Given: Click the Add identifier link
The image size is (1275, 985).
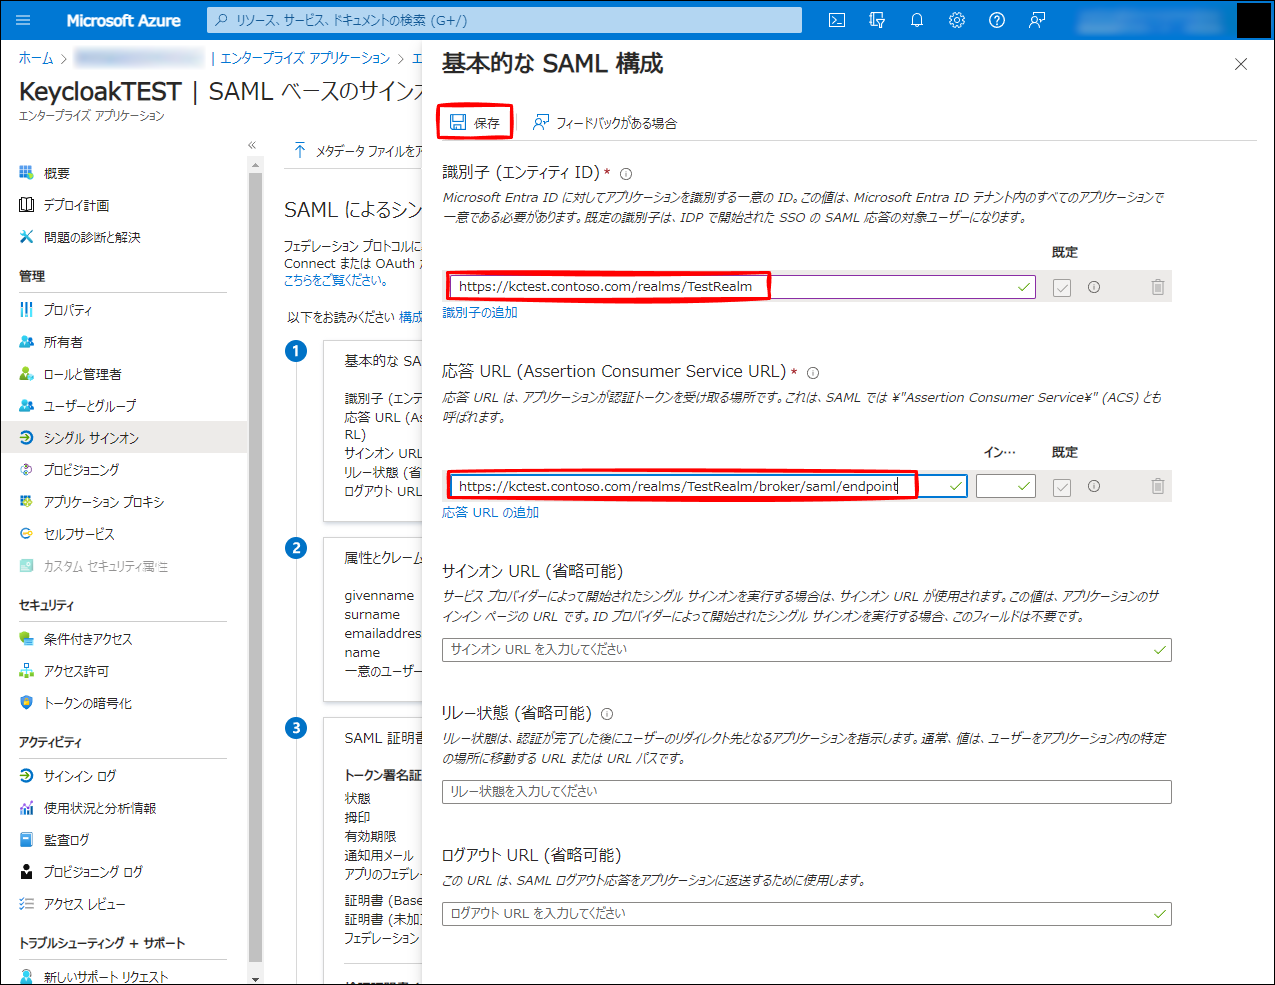Looking at the screenshot, I should [480, 313].
